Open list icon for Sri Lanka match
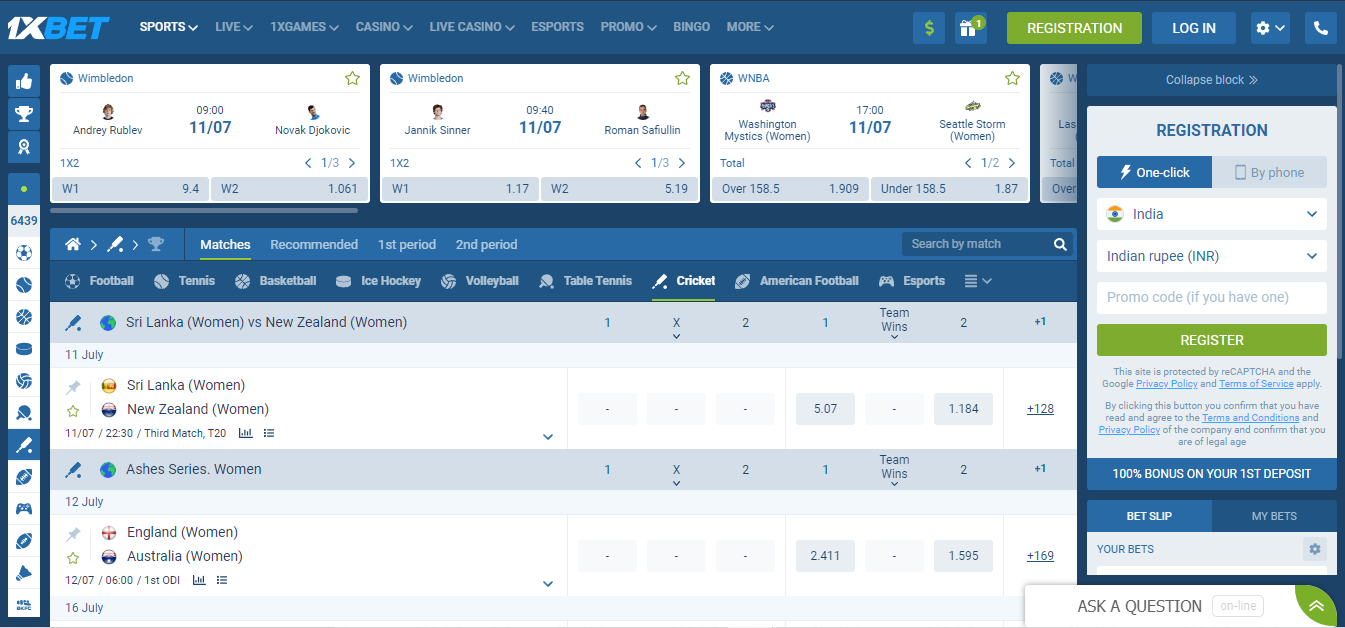 pos(268,433)
